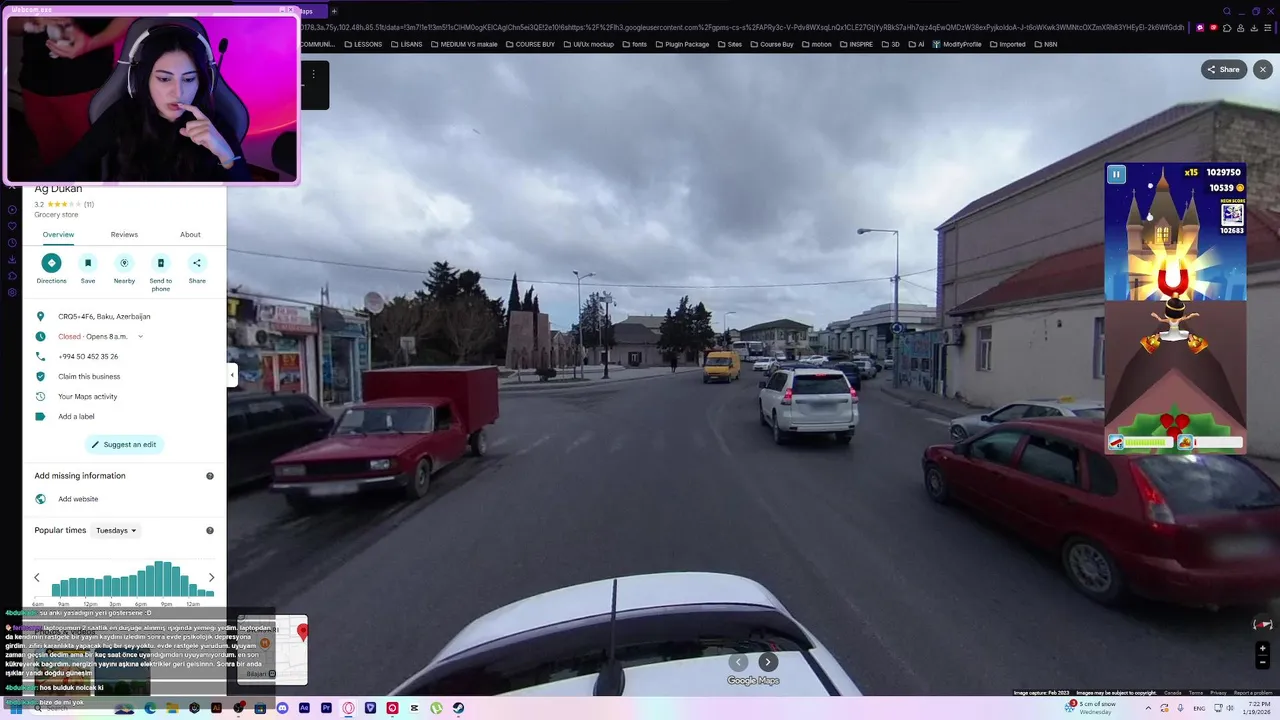Click the browser address bar URL

pos(740,28)
